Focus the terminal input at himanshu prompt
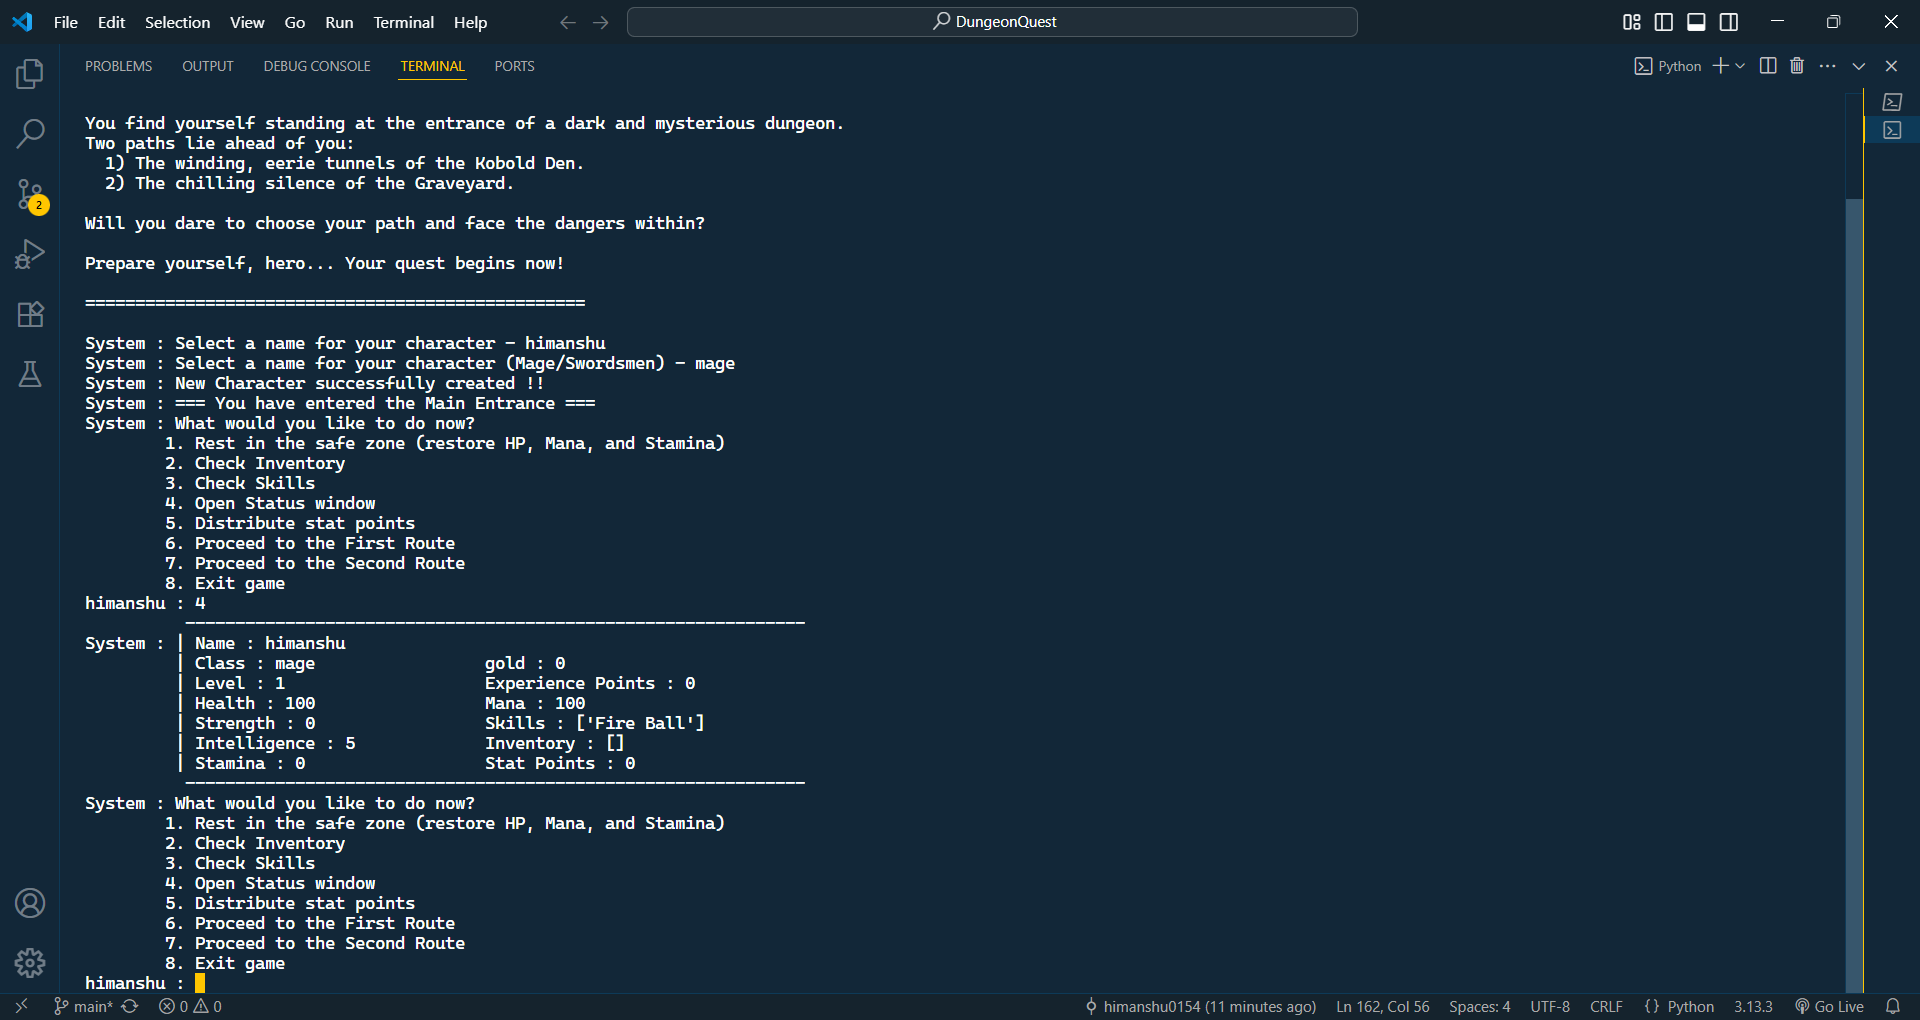The image size is (1920, 1020). [x=200, y=983]
